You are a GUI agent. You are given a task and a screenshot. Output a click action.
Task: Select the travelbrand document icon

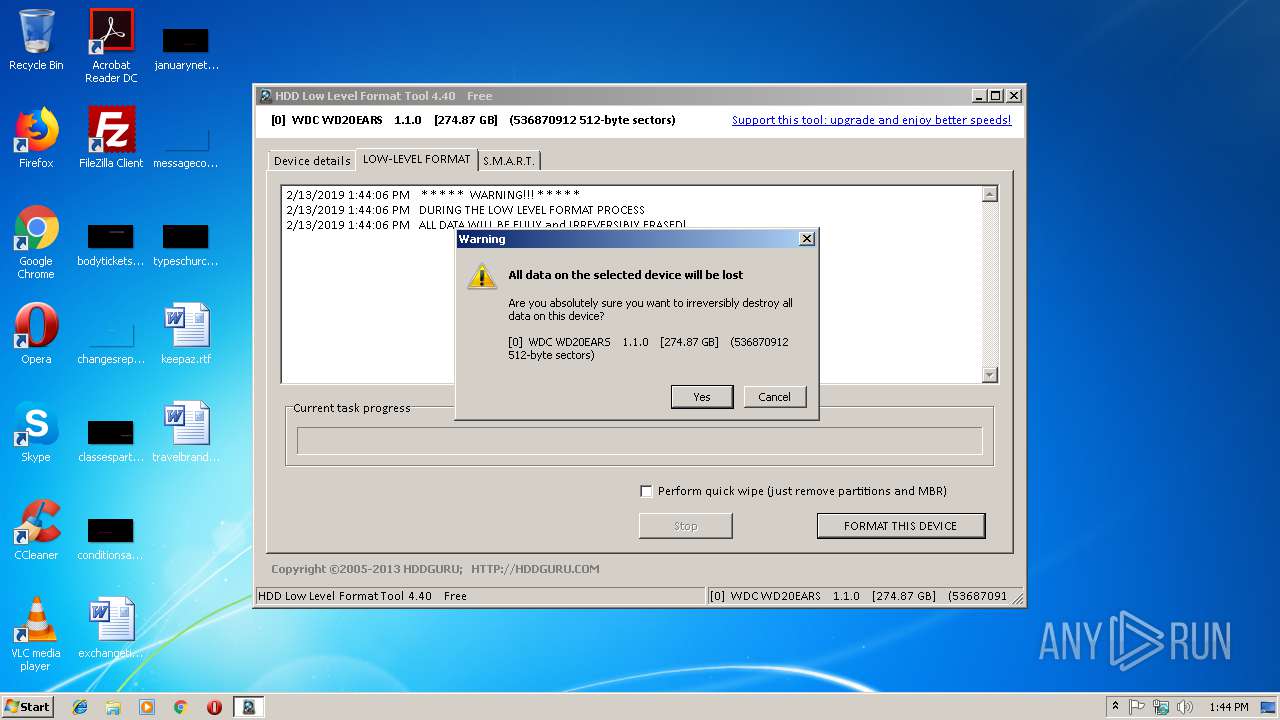pos(186,432)
